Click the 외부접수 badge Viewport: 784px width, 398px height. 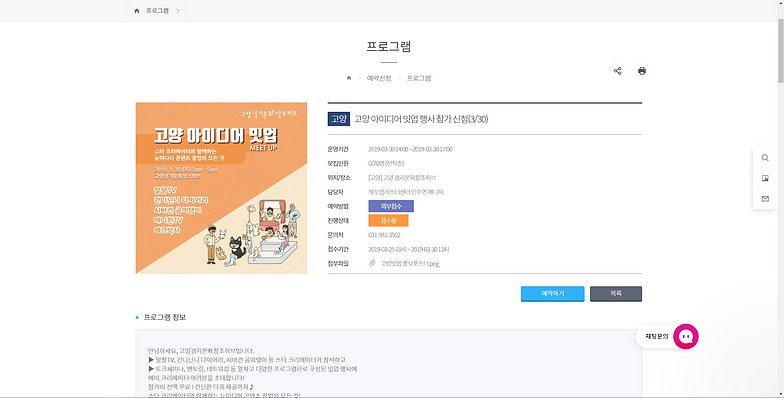coord(391,206)
